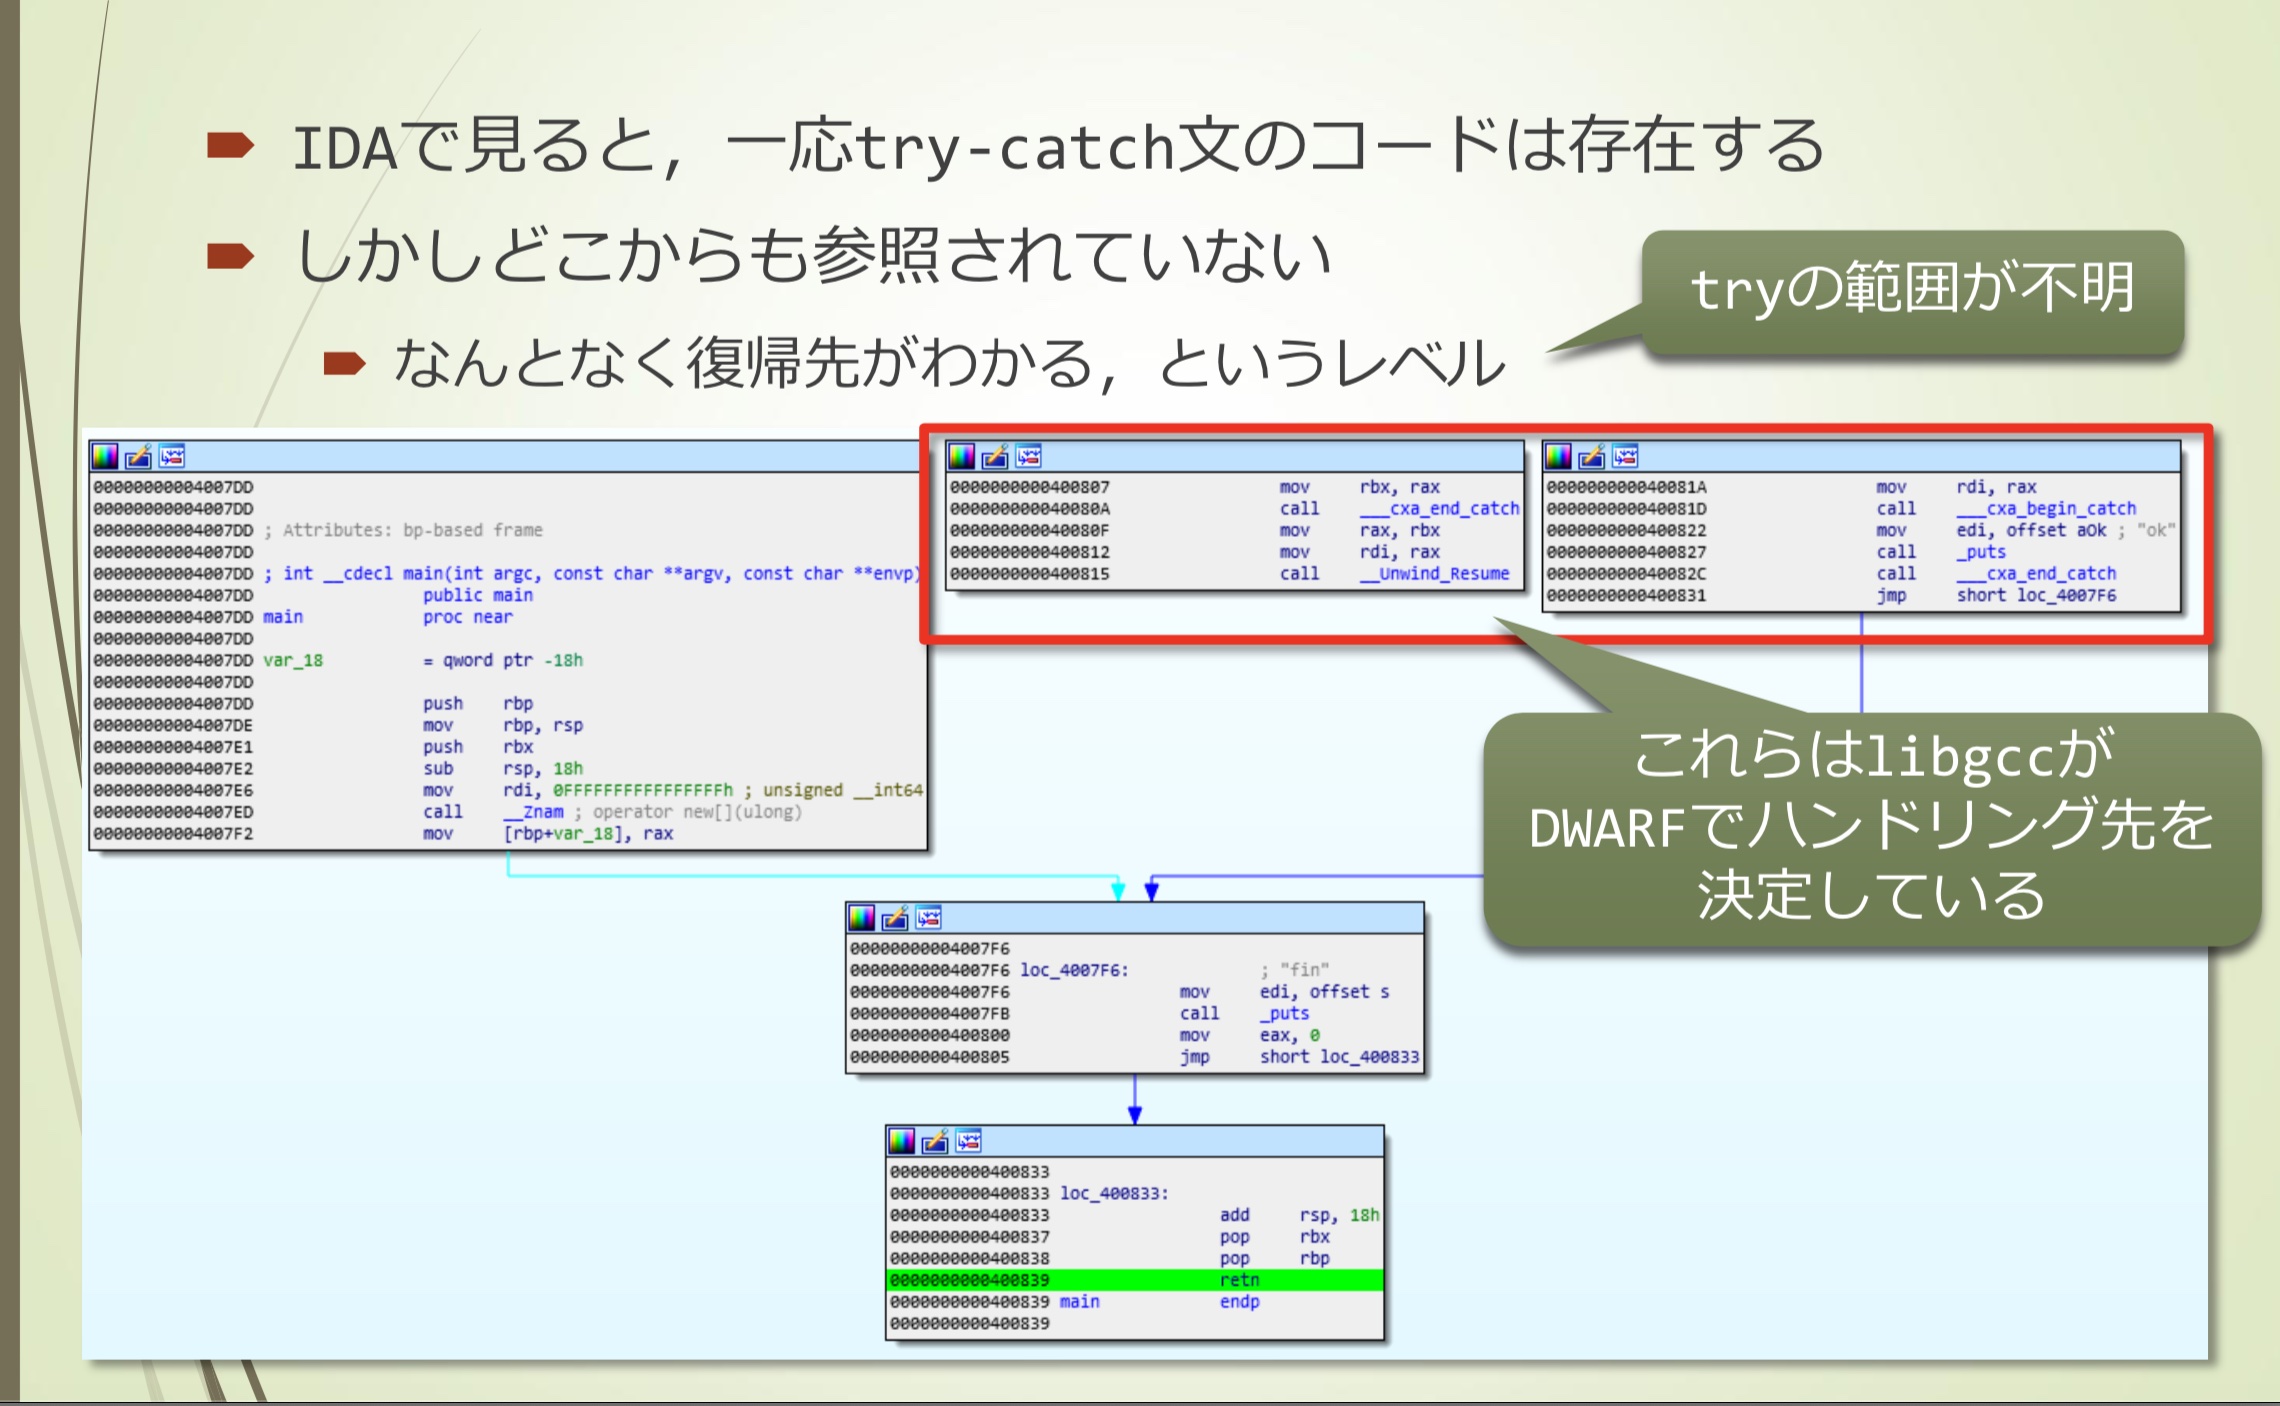Viewport: 2280px width, 1406px height.
Task: Click the color palette icon on the node at 400807
Action: (x=962, y=457)
